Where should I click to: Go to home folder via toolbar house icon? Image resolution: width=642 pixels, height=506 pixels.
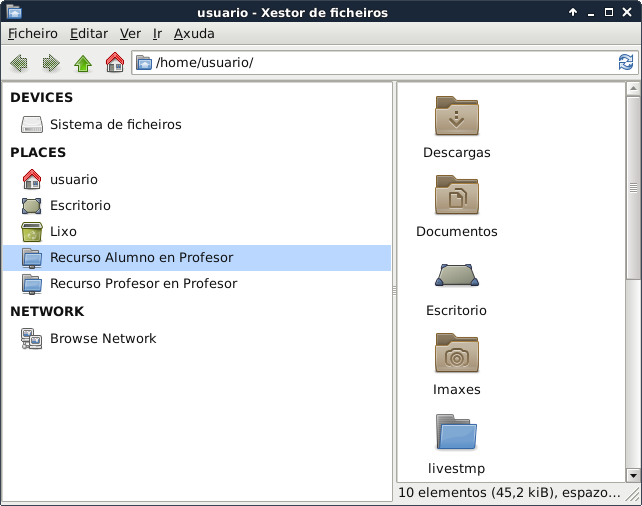click(115, 63)
